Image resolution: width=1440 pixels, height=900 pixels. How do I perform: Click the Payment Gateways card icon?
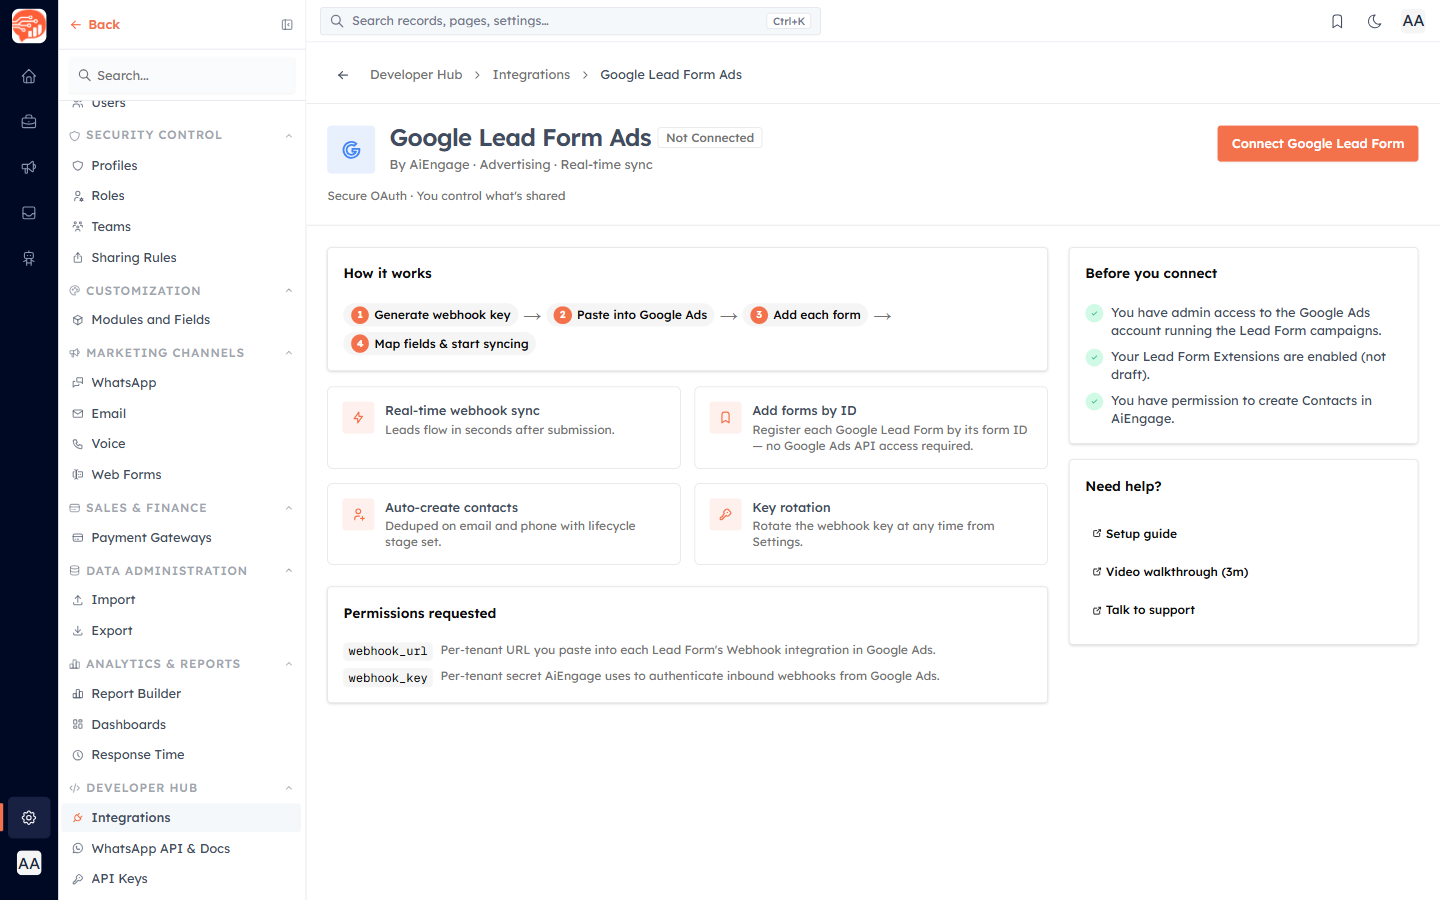tap(78, 538)
